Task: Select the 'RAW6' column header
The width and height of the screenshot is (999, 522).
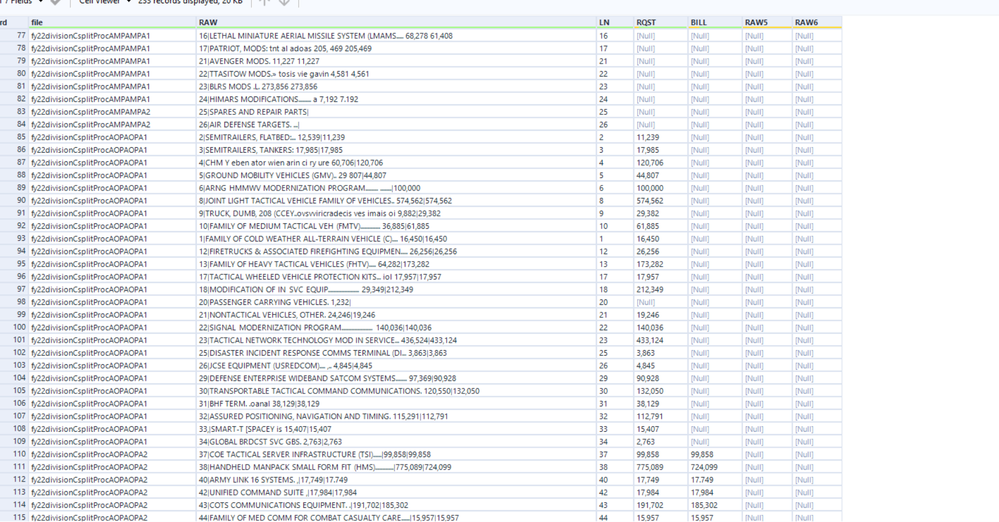Action: pos(817,22)
